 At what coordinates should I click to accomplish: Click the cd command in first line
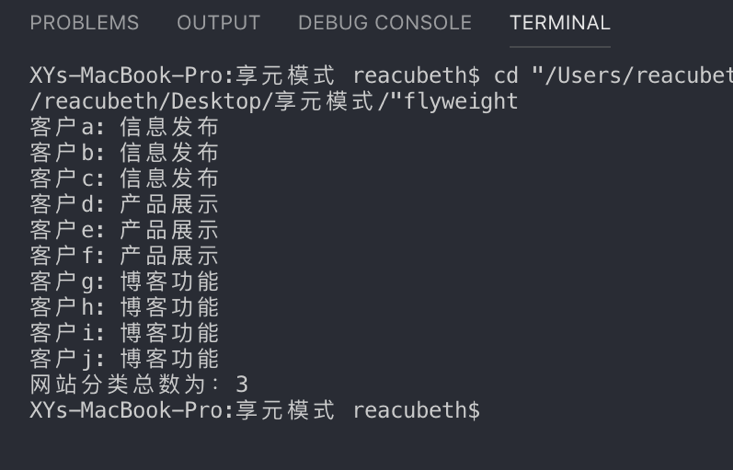506,76
